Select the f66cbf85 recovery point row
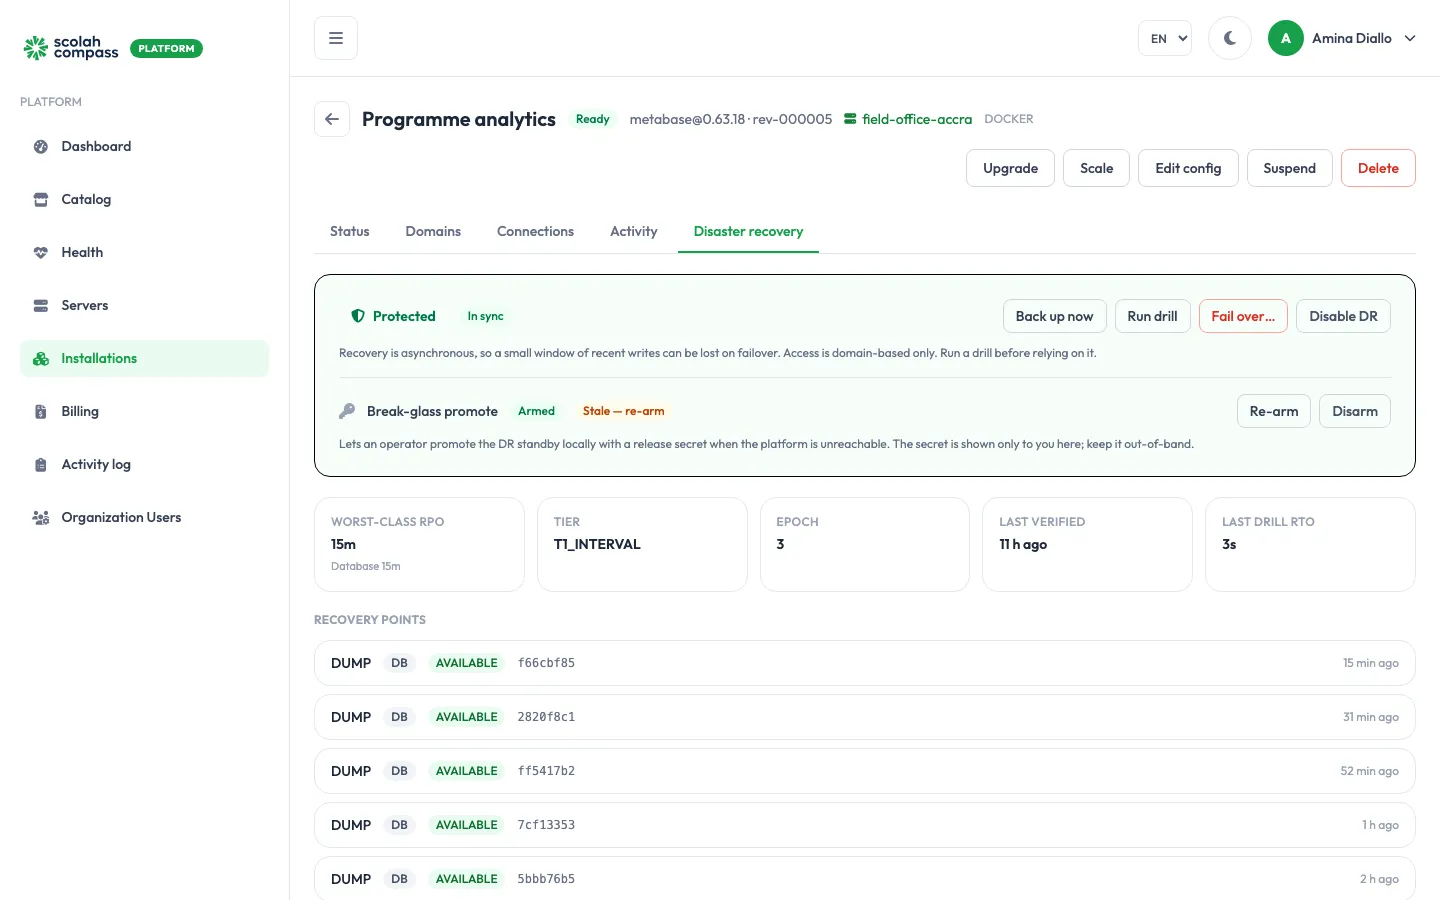 pyautogui.click(x=865, y=663)
